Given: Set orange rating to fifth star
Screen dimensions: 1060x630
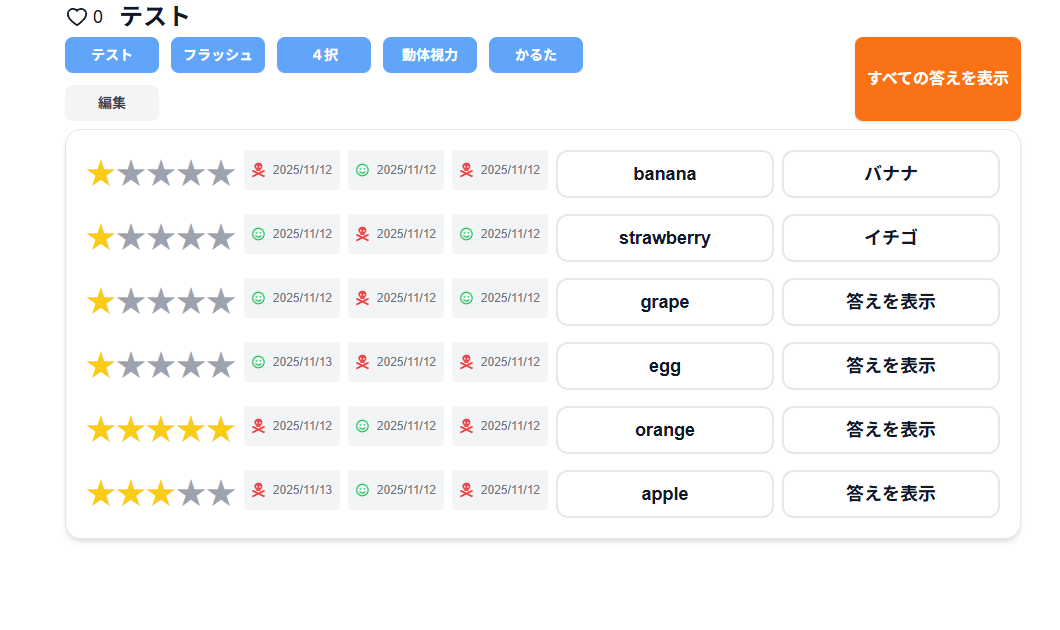Looking at the screenshot, I should pos(221,430).
